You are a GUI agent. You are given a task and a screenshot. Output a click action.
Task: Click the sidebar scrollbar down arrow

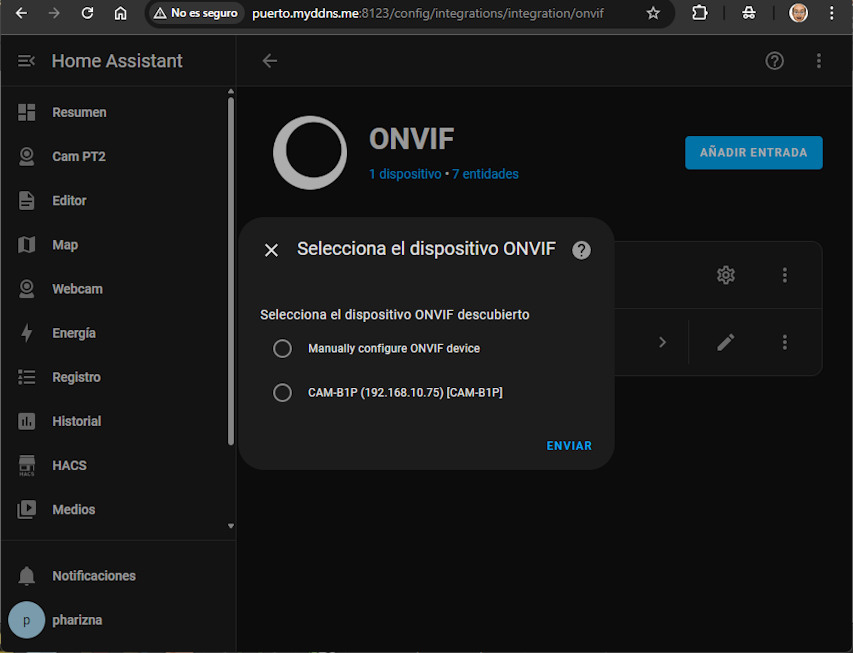tap(231, 526)
